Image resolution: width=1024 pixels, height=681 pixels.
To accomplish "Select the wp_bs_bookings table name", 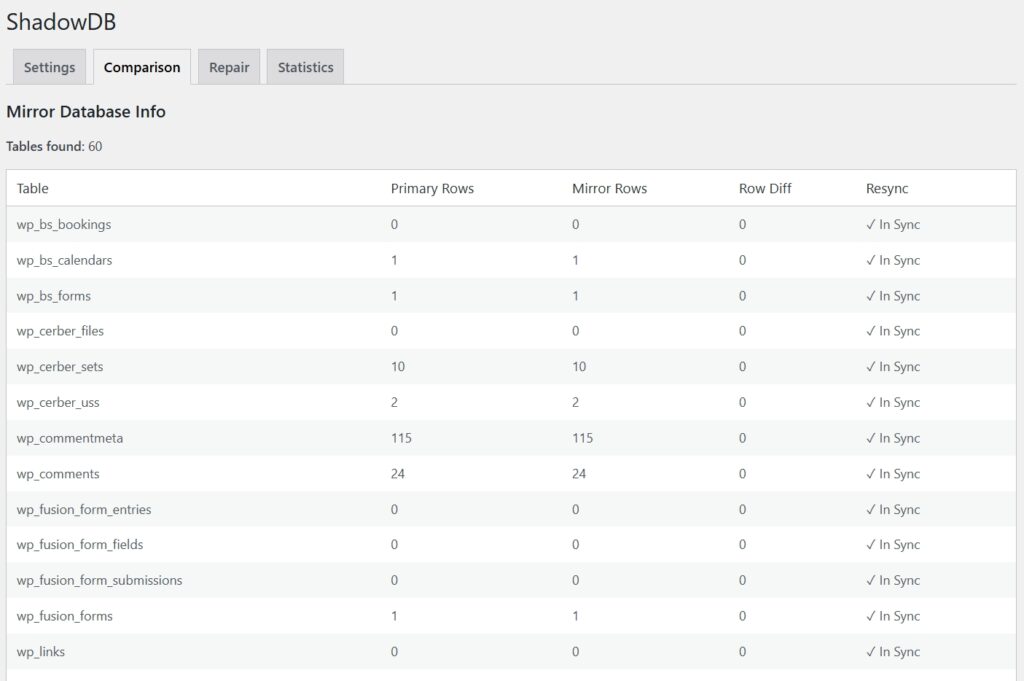I will pyautogui.click(x=64, y=224).
